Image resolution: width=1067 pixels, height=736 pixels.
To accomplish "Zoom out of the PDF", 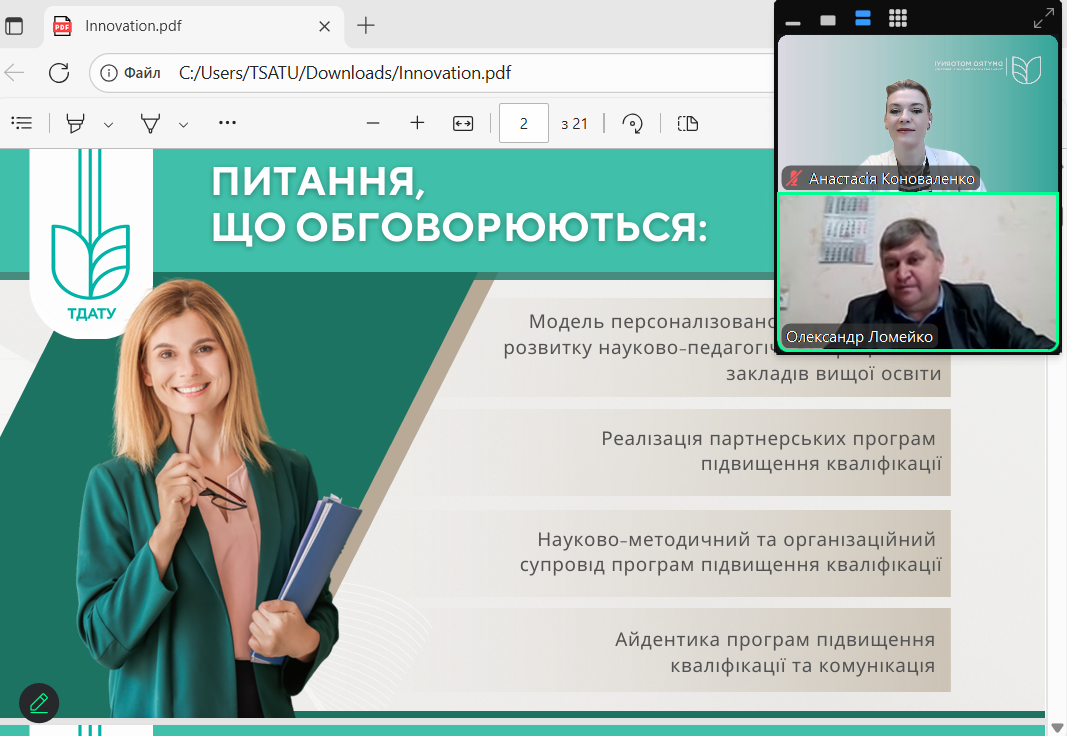I will (372, 123).
